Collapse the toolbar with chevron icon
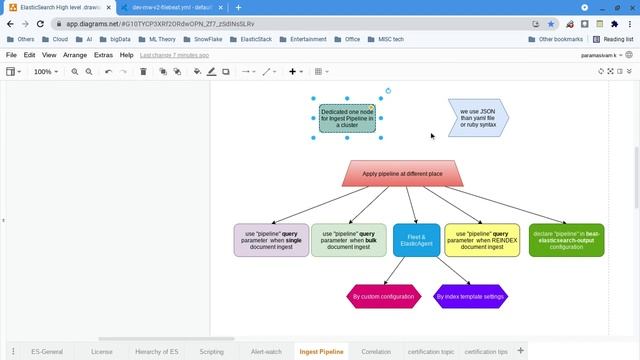The height and width of the screenshot is (360, 640). pos(629,71)
